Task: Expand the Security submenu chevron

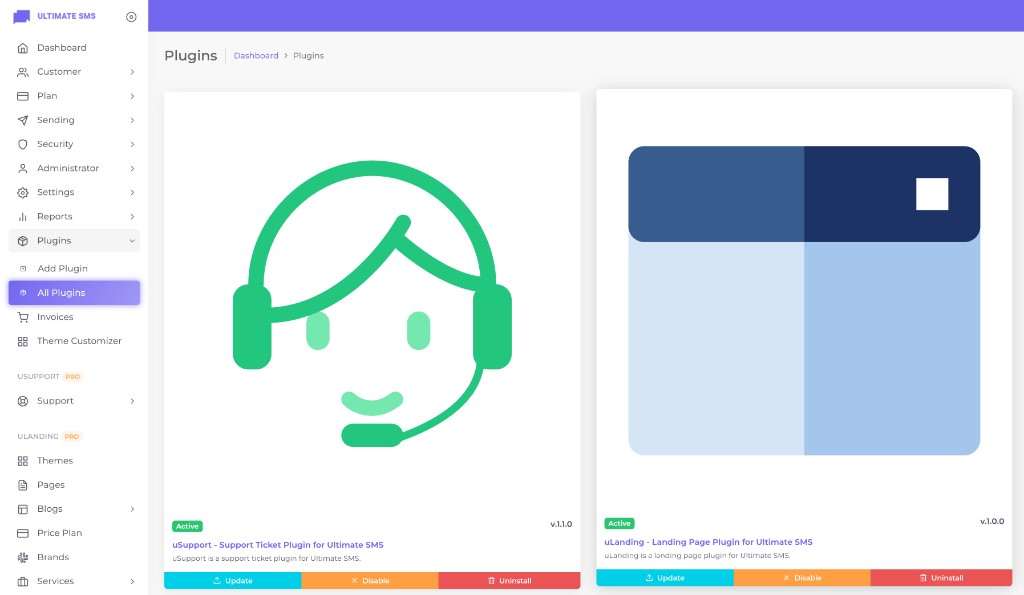Action: tap(132, 144)
